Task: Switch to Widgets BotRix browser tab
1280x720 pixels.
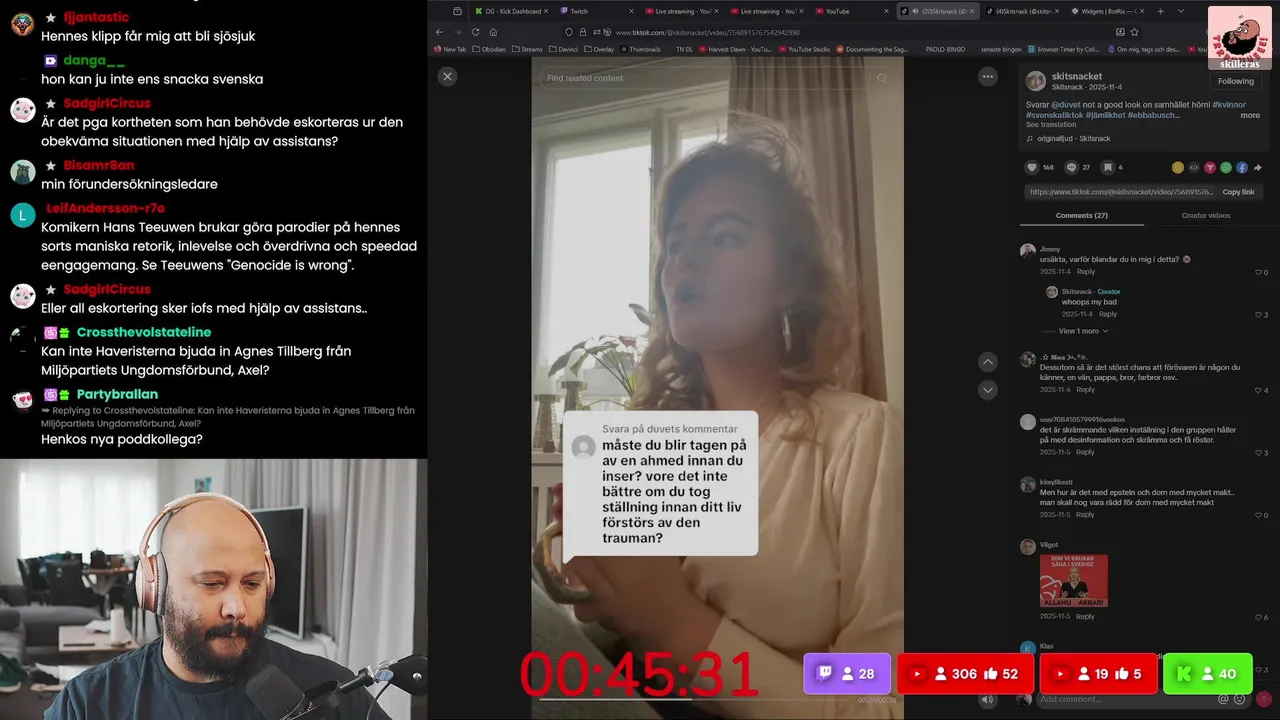Action: [x=1105, y=11]
